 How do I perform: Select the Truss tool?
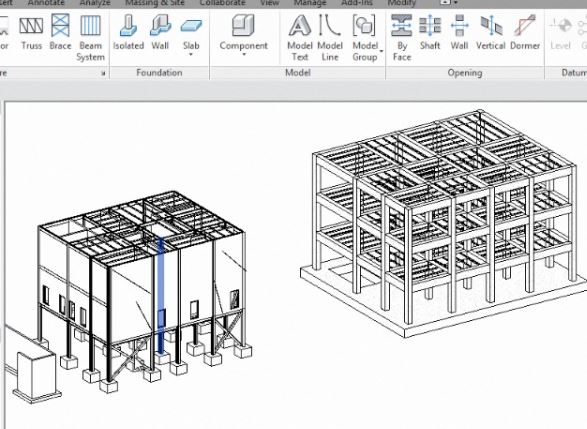(31, 33)
